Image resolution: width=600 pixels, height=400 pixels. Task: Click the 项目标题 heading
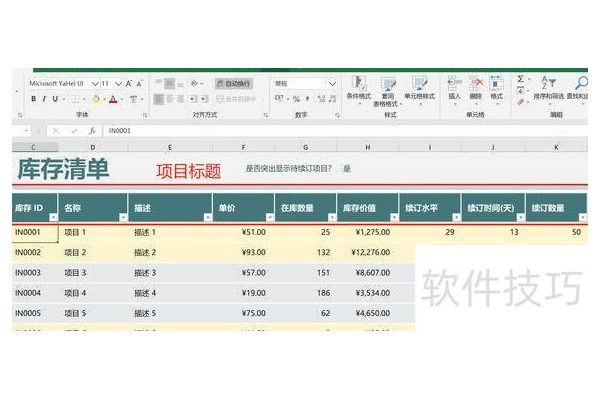pyautogui.click(x=189, y=171)
